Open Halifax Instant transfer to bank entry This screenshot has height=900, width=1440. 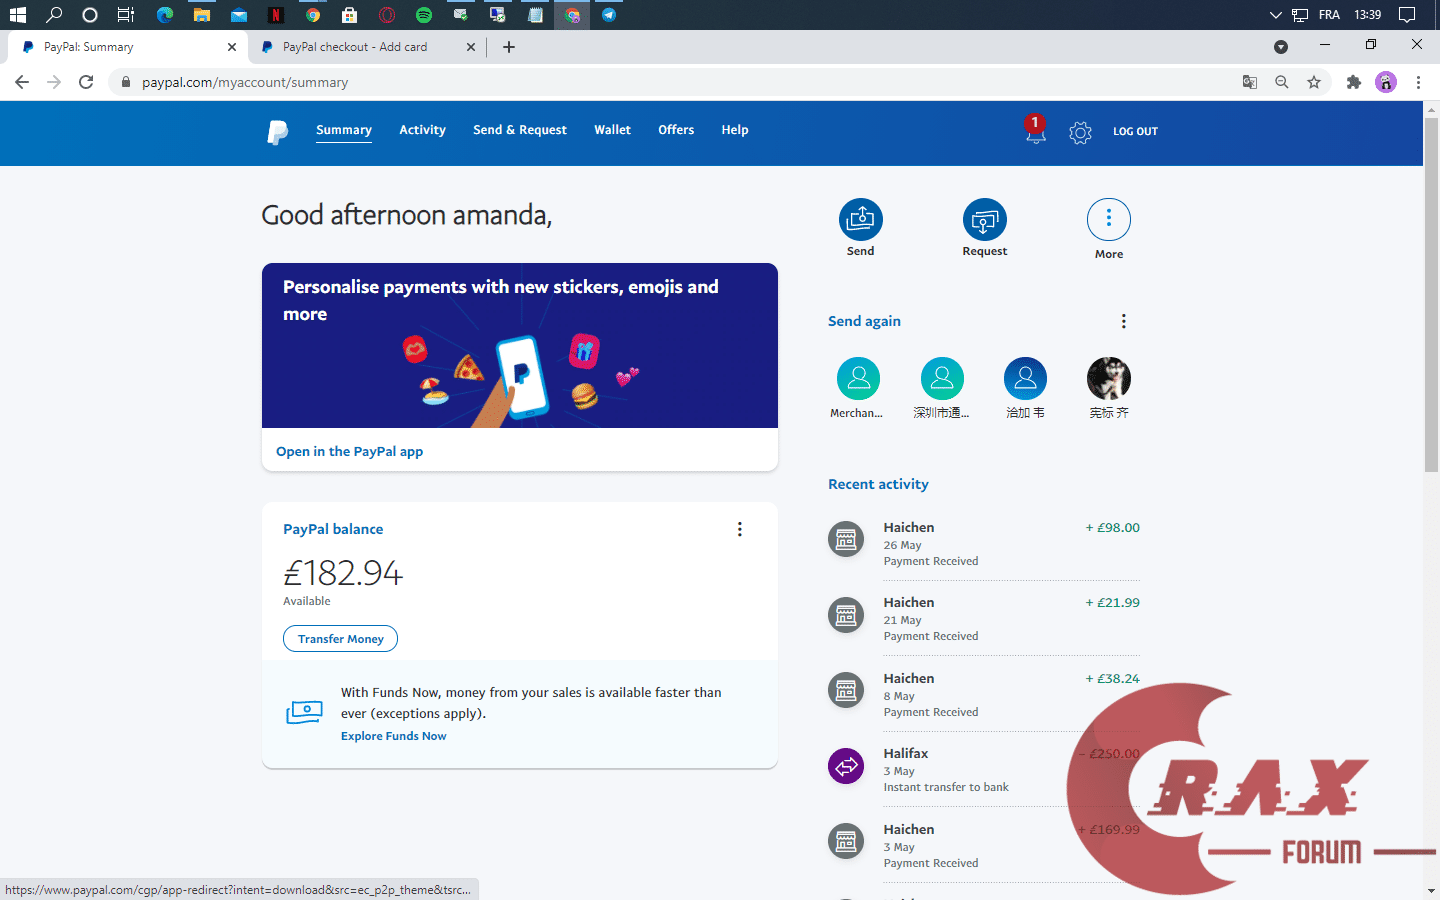tap(984, 769)
